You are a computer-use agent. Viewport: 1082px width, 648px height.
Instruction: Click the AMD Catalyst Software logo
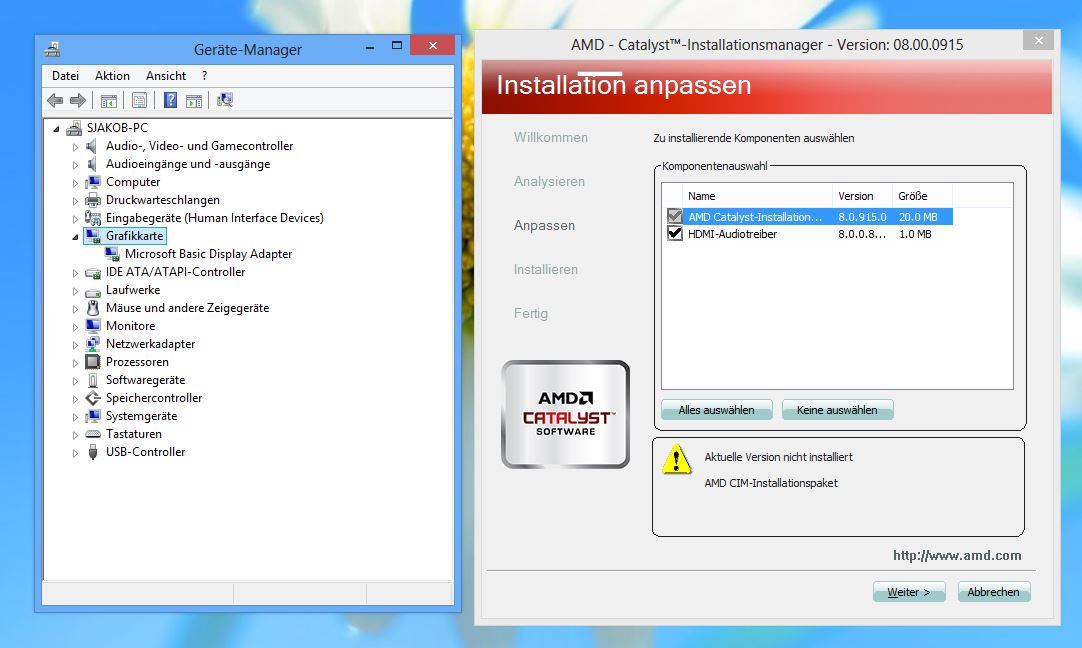pos(566,414)
